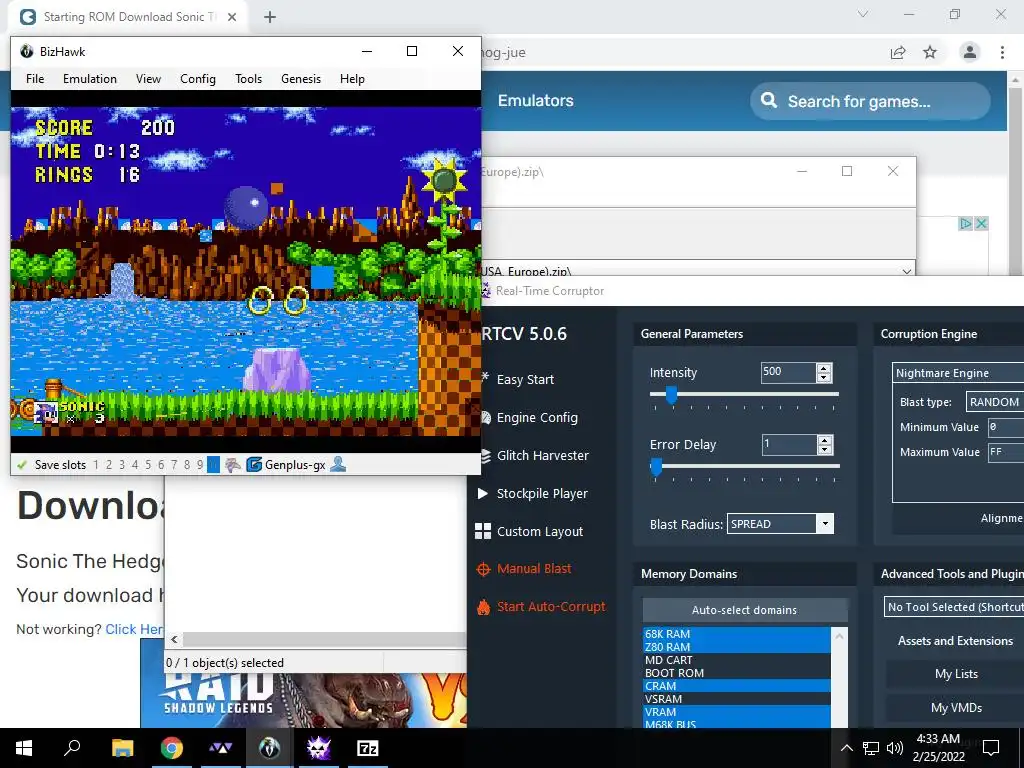This screenshot has width=1024, height=768.
Task: Select Z80 RAM memory domain
Action: [737, 647]
